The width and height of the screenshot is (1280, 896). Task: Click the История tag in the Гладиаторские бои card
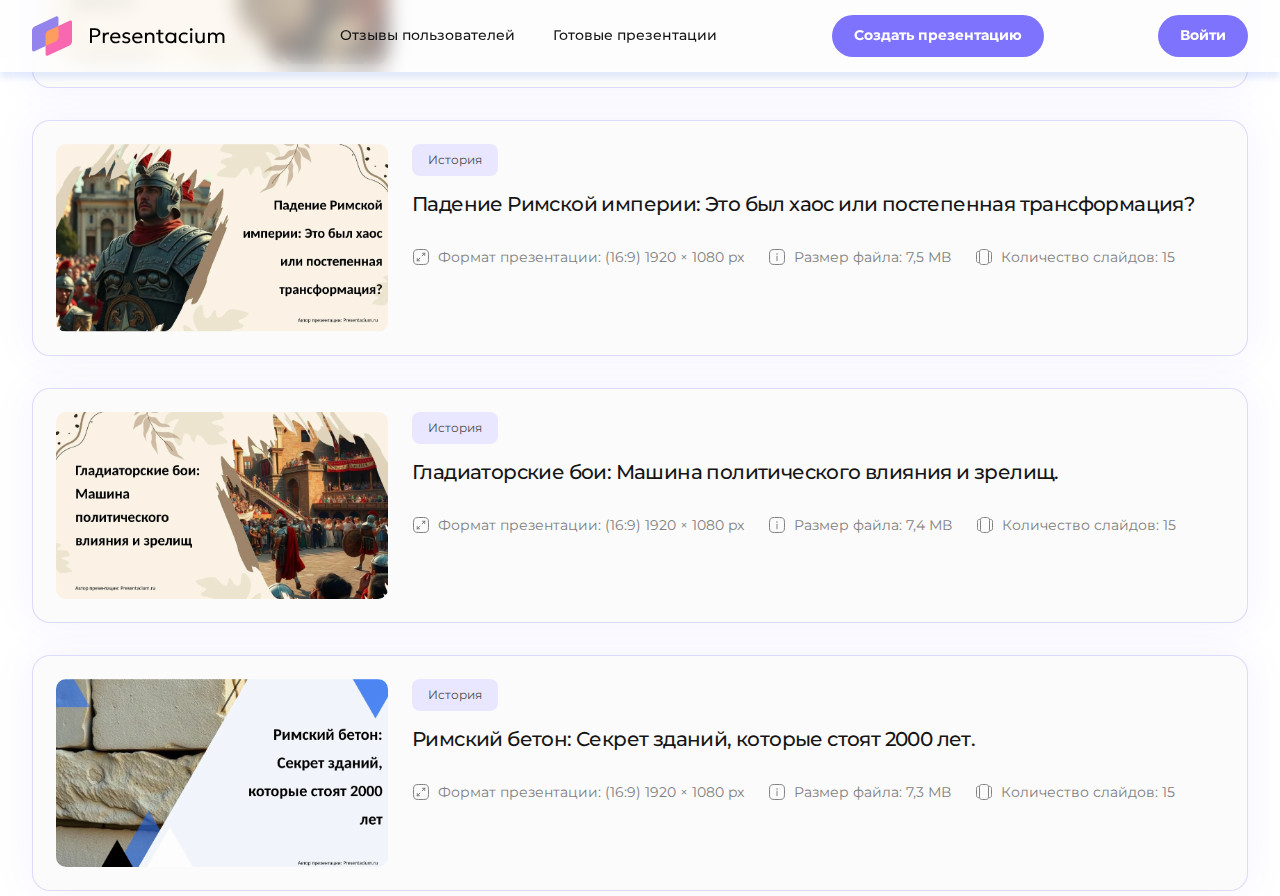coord(455,428)
